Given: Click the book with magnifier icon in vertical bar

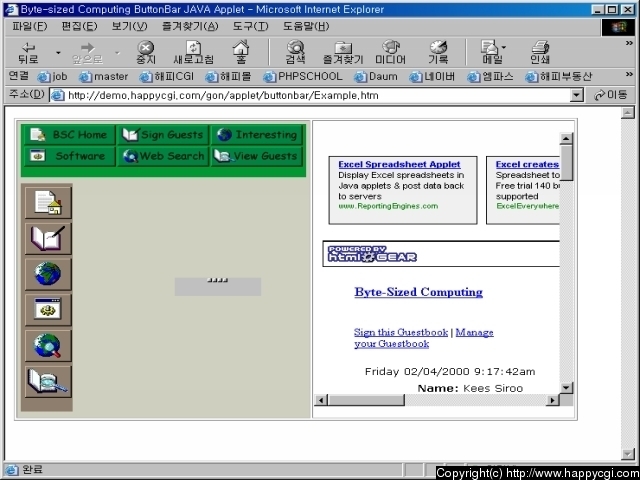Looking at the screenshot, I should point(48,382).
